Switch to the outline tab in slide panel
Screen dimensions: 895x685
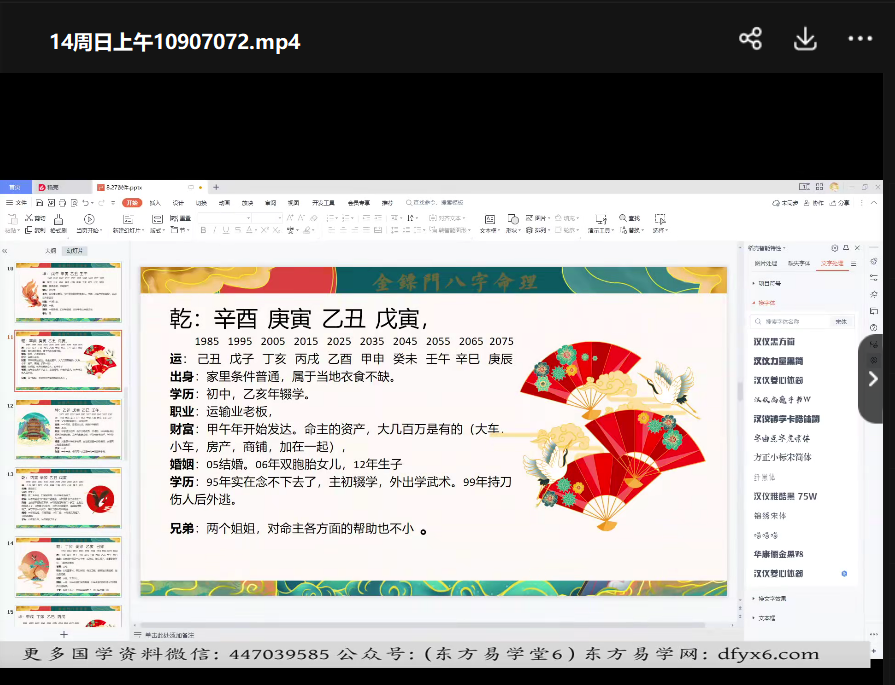50,251
